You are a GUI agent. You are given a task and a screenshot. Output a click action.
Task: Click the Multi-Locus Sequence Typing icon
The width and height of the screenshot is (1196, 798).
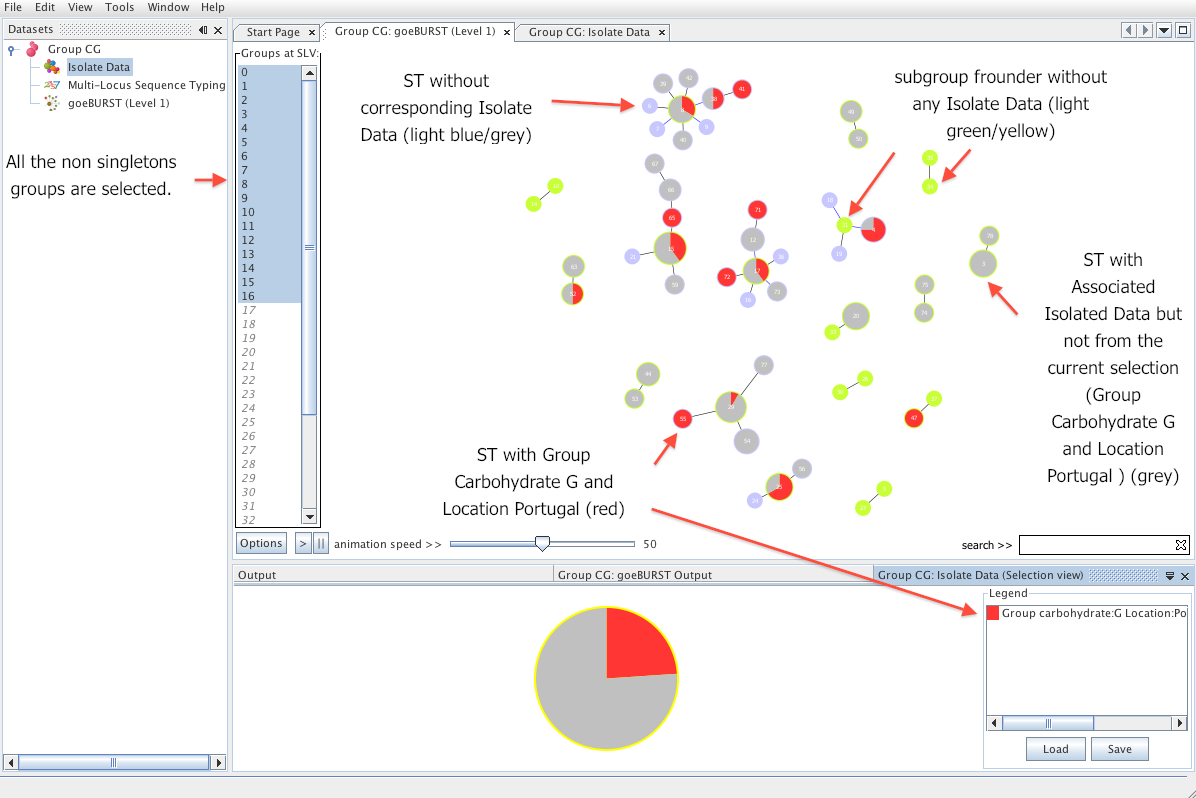point(52,85)
